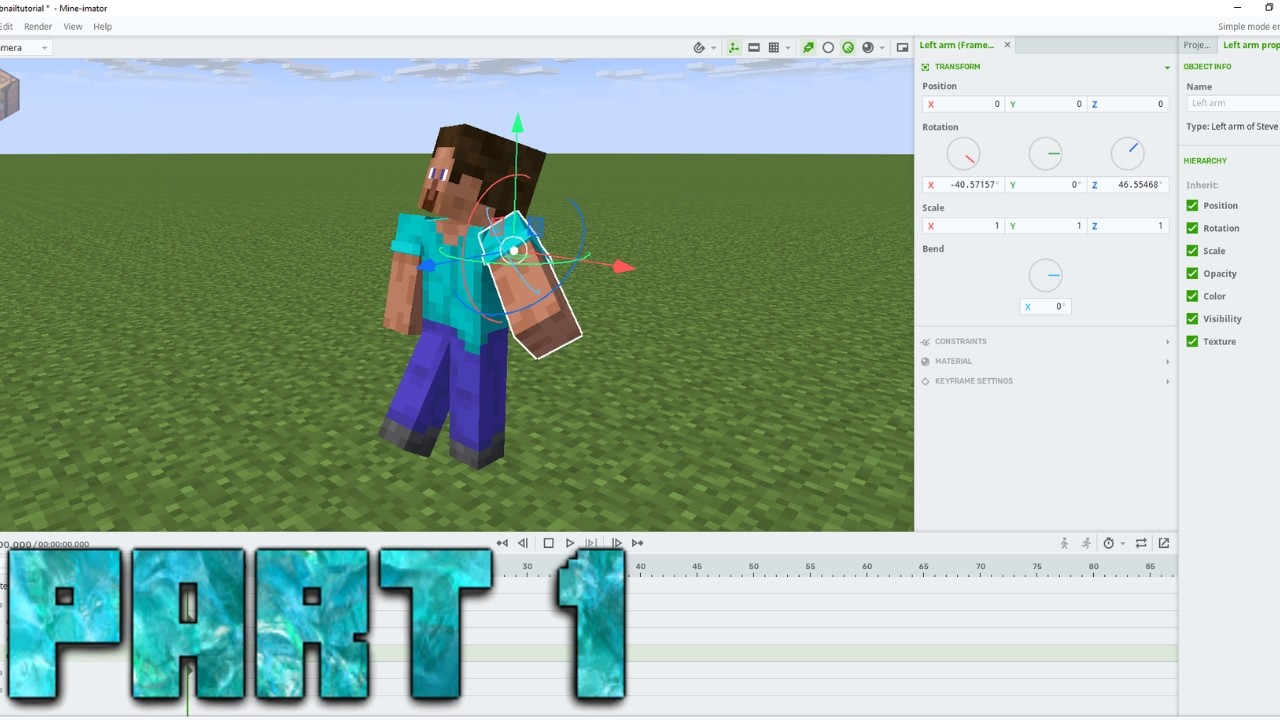Select the green textured shading circle icon
Image resolution: width=1280 pixels, height=720 pixels.
(x=848, y=47)
